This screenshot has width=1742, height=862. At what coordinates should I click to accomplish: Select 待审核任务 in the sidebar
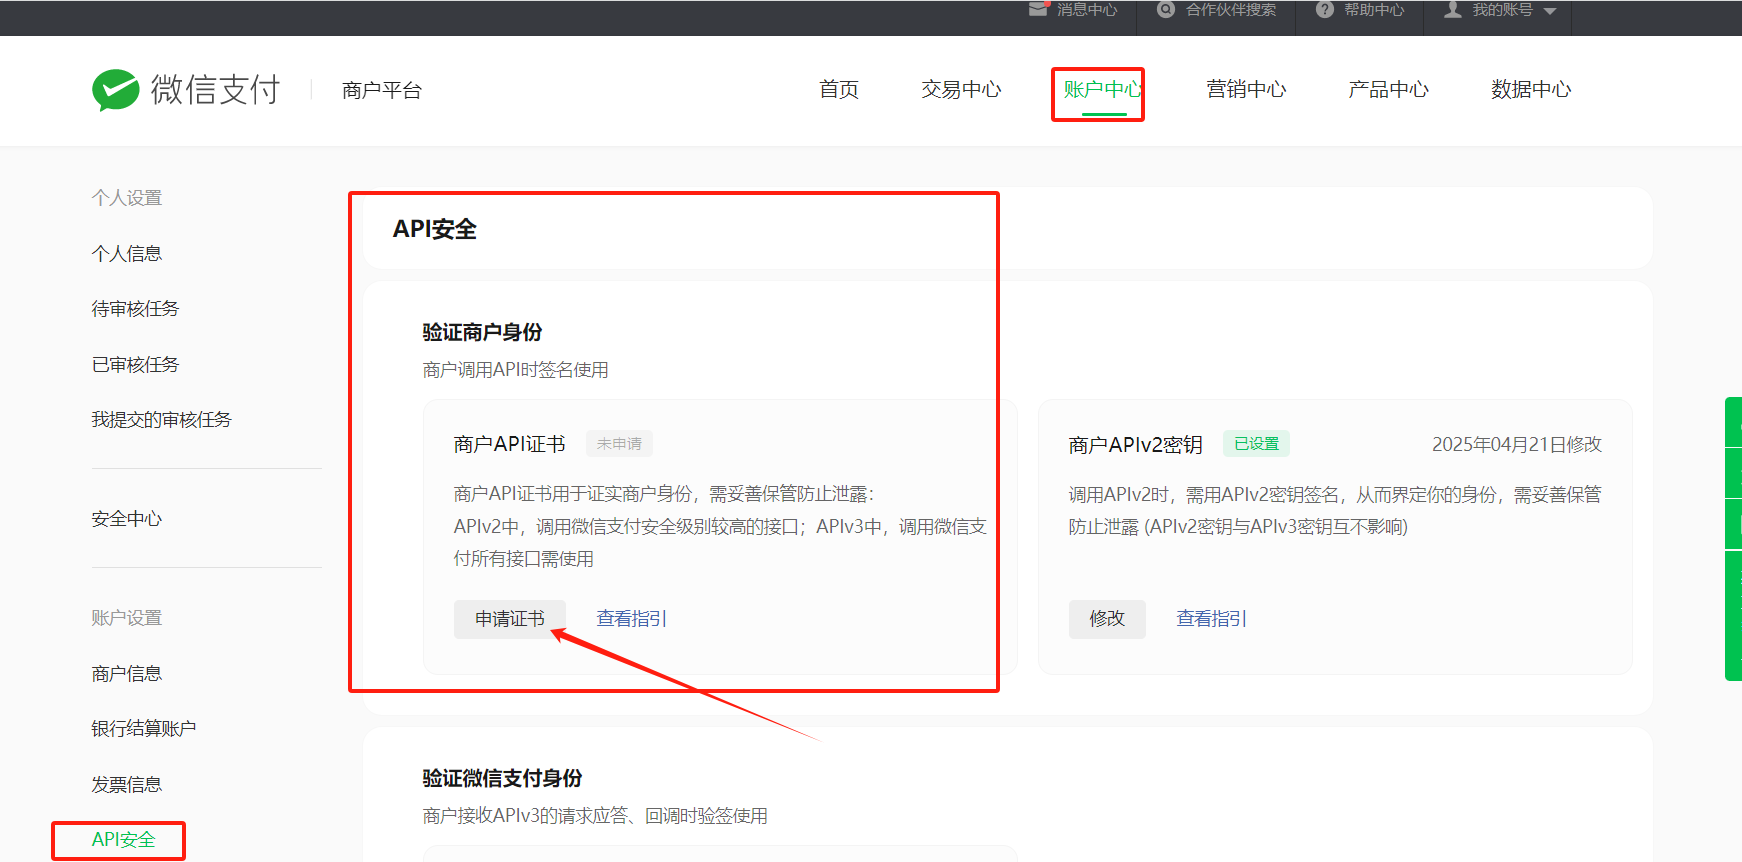pos(135,309)
